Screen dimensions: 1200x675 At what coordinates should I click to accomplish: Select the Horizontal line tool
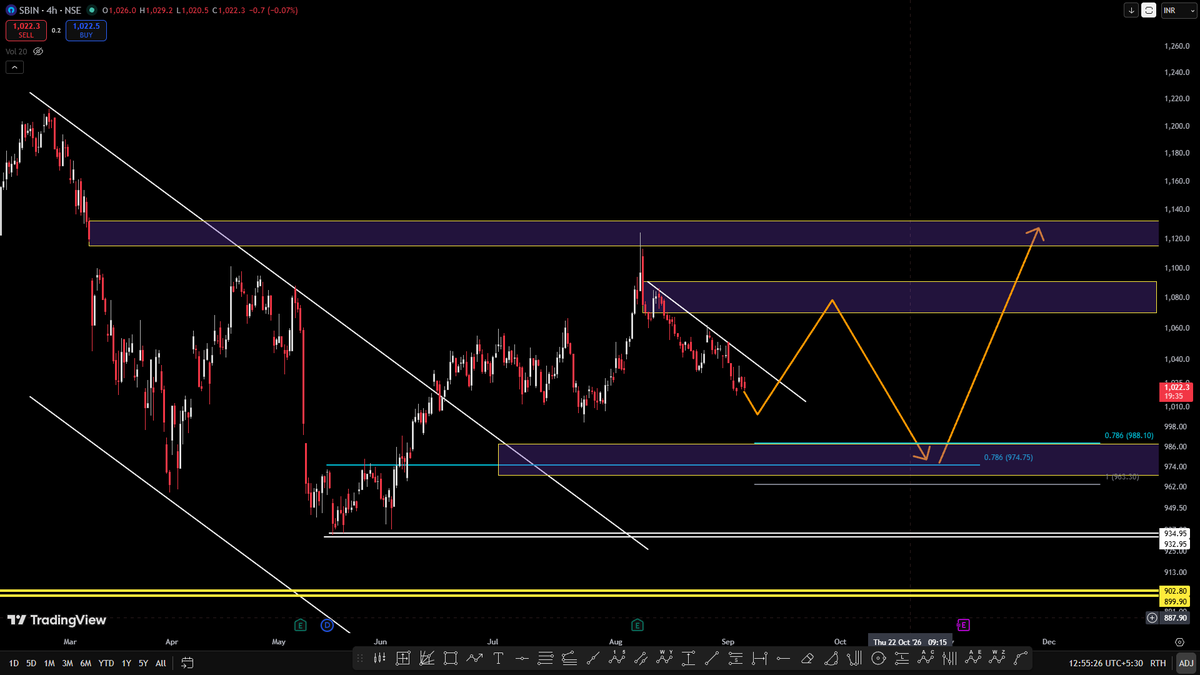(x=522, y=658)
